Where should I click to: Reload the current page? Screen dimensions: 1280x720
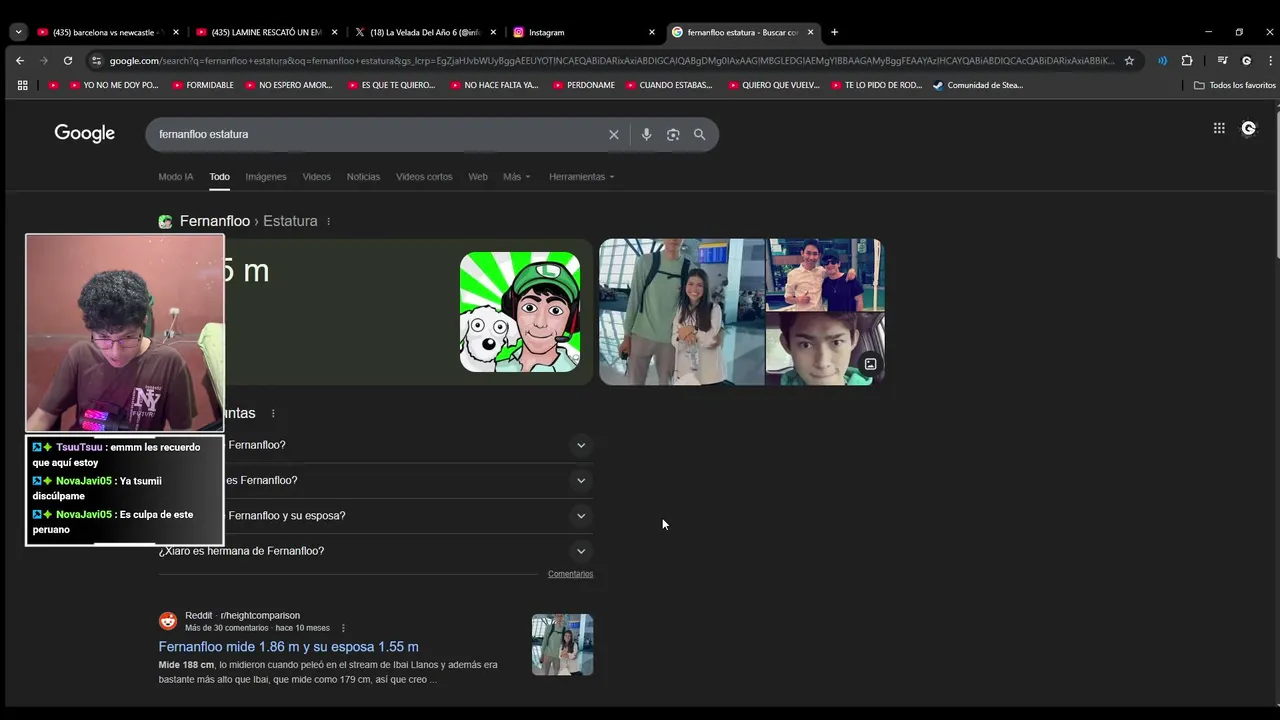68,60
